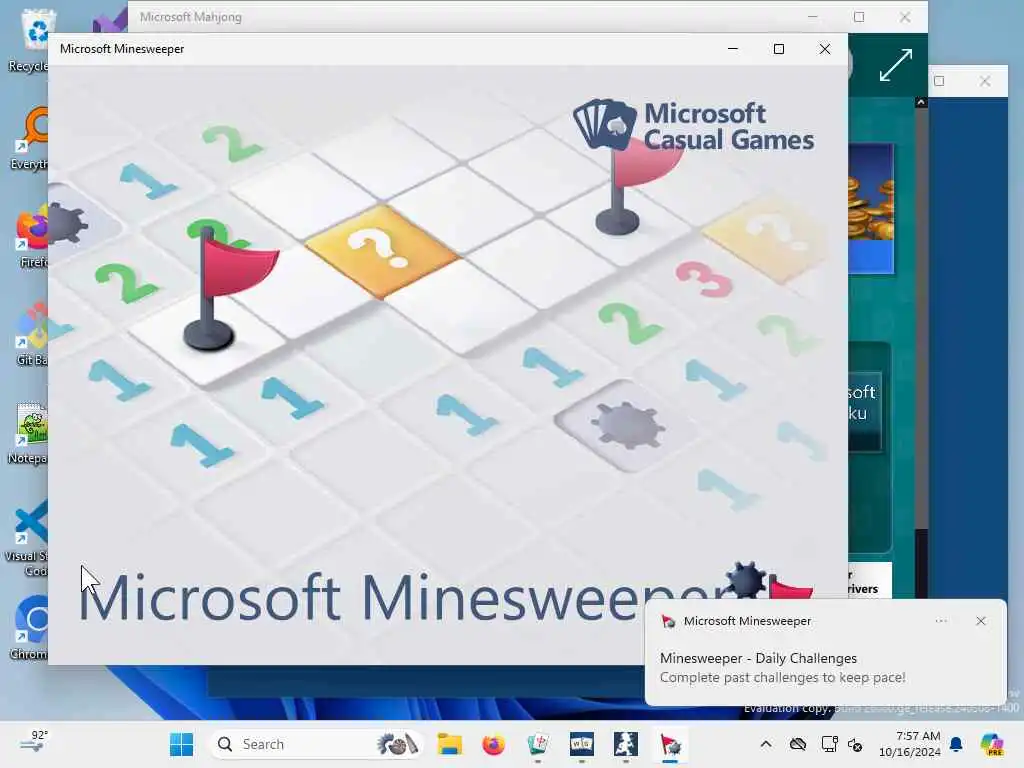This screenshot has width=1024, height=768.
Task: Launch File Explorer from the taskbar
Action: [450, 744]
